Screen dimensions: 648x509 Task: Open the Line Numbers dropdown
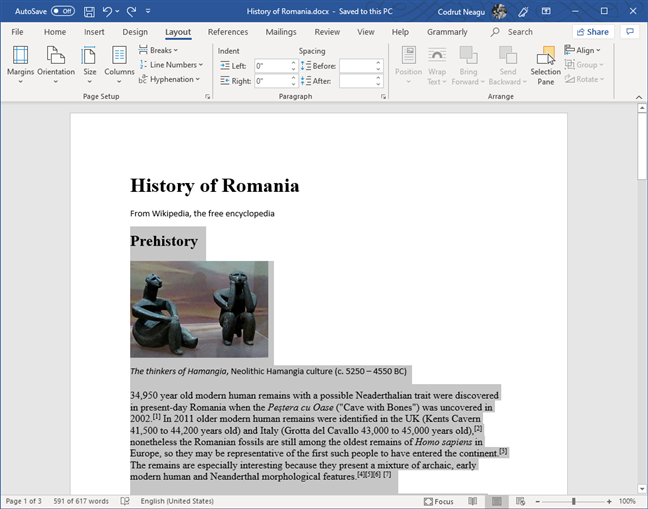pos(171,64)
